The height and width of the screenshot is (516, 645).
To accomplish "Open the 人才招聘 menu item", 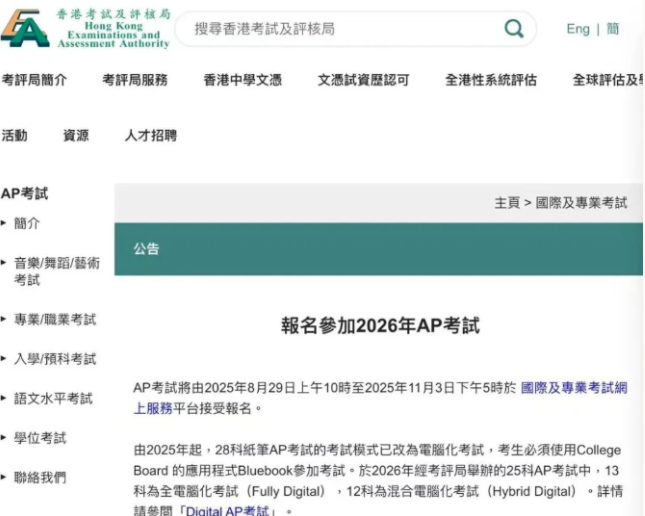I will tap(150, 135).
